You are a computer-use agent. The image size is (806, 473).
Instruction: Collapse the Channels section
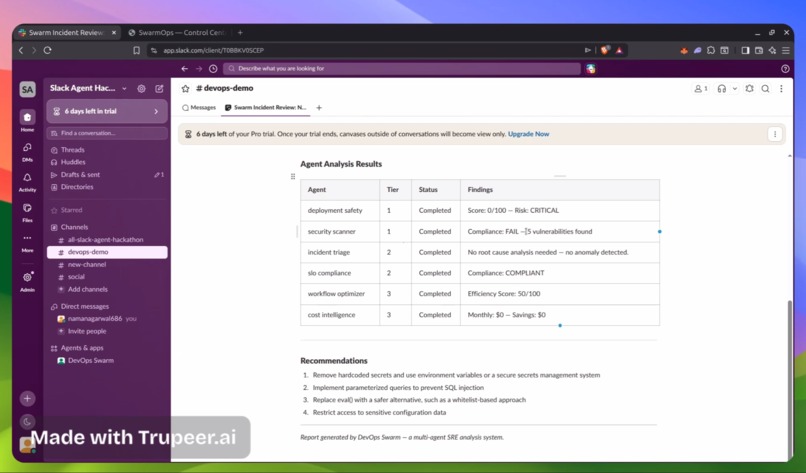point(75,227)
